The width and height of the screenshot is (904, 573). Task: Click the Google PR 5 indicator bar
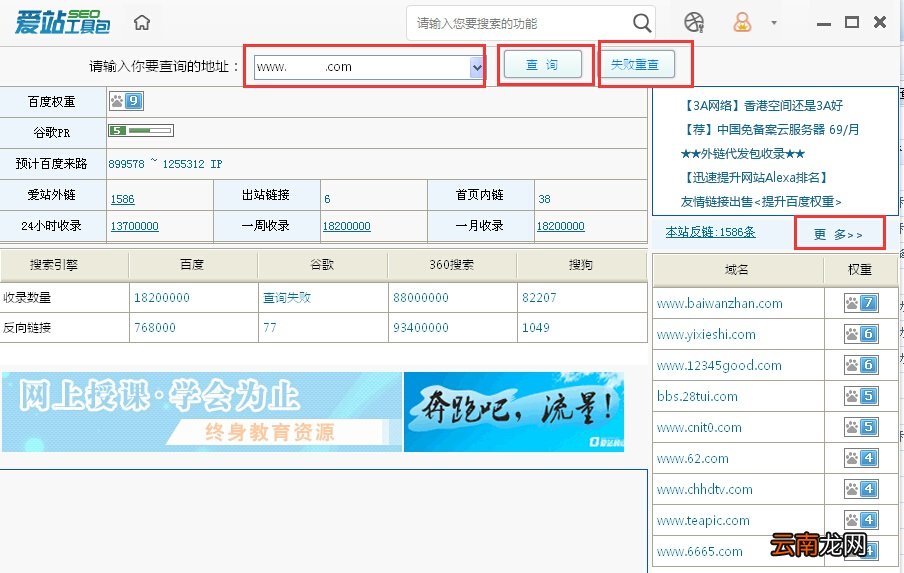141,131
